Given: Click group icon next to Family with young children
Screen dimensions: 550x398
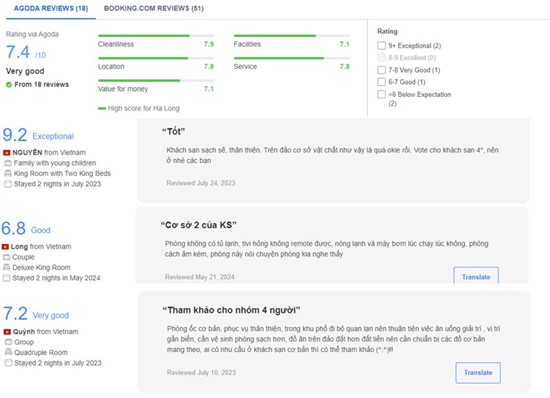Looking at the screenshot, I should [8, 163].
